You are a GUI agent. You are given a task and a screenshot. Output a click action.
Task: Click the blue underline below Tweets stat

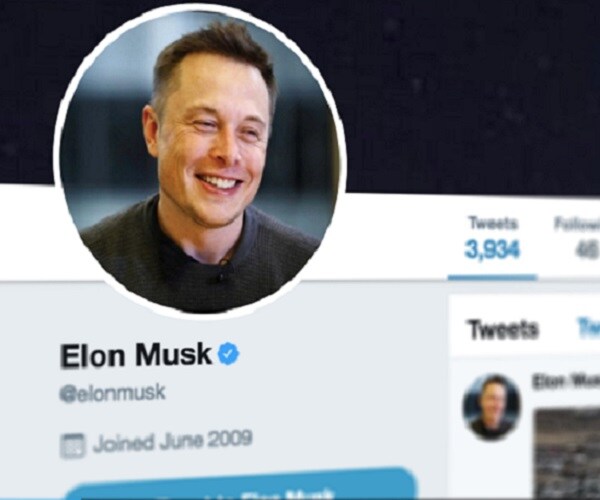coord(492,277)
